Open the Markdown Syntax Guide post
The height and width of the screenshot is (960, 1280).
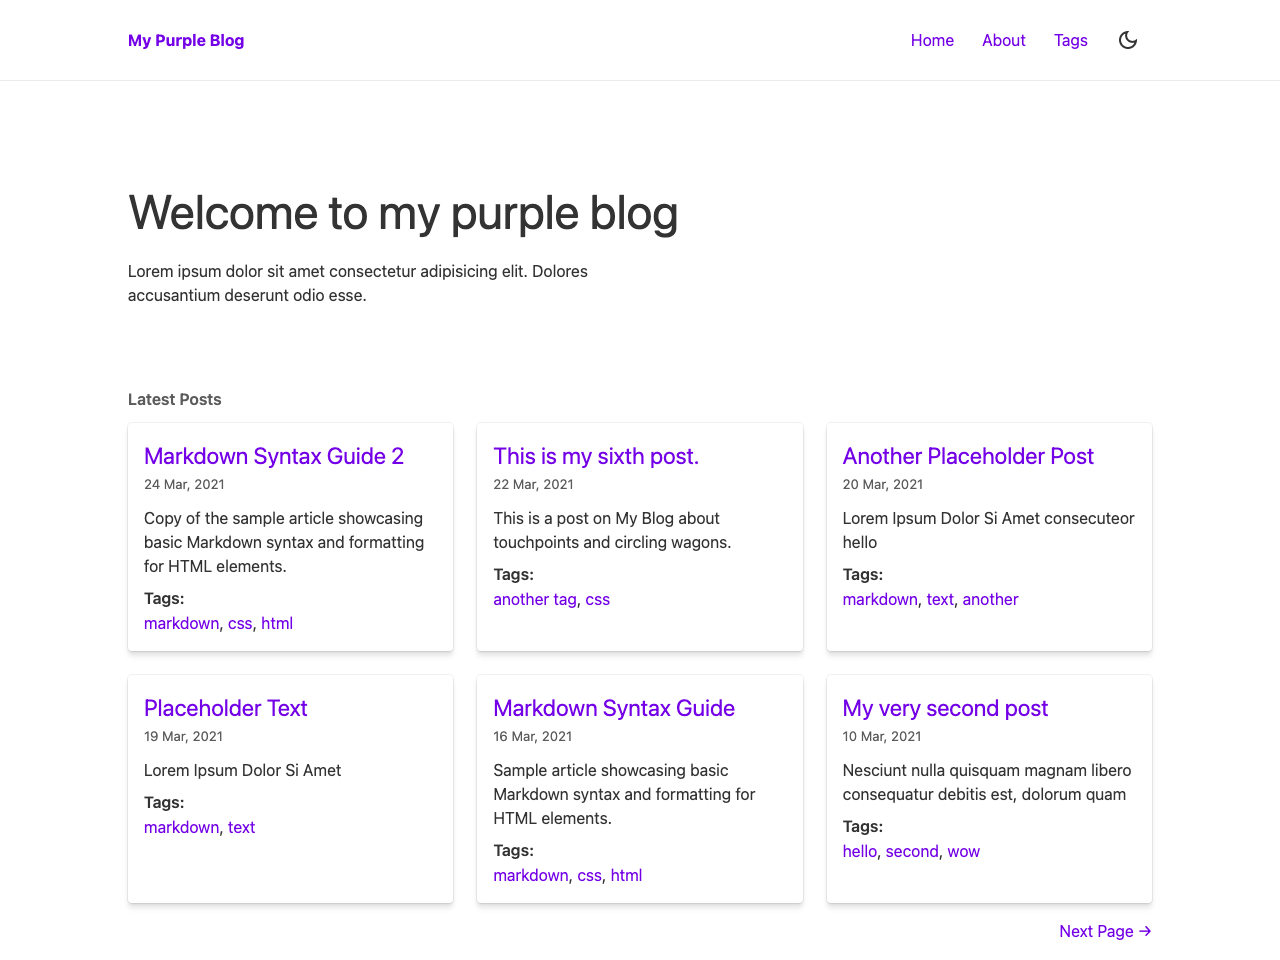613,708
